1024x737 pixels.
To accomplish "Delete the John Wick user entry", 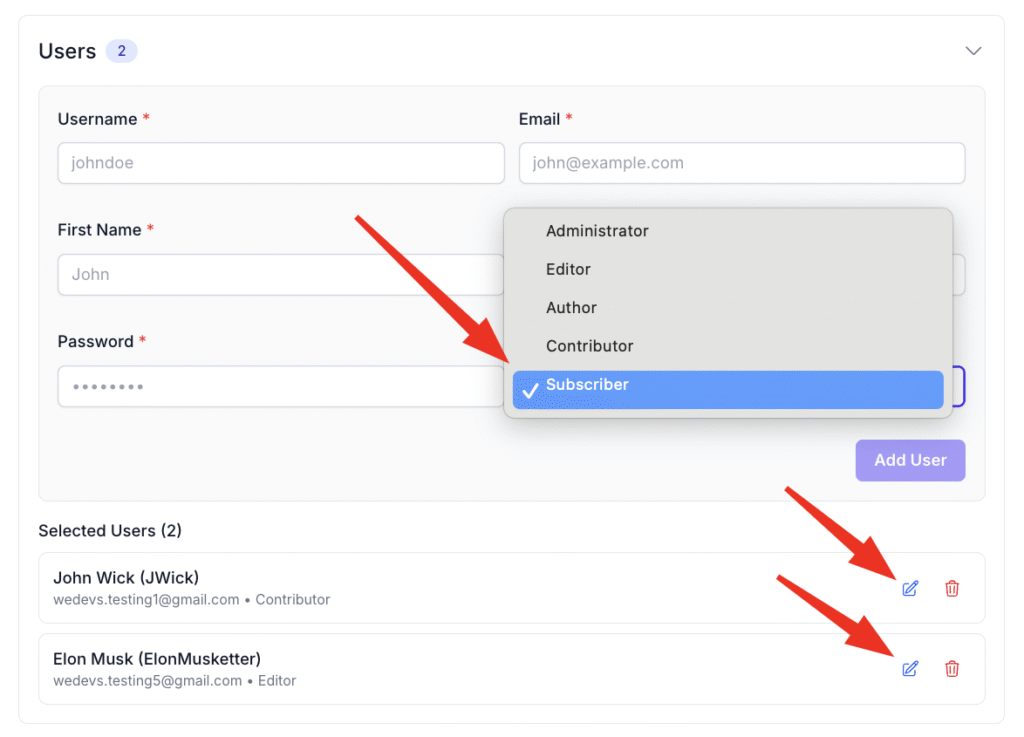I will 952,588.
